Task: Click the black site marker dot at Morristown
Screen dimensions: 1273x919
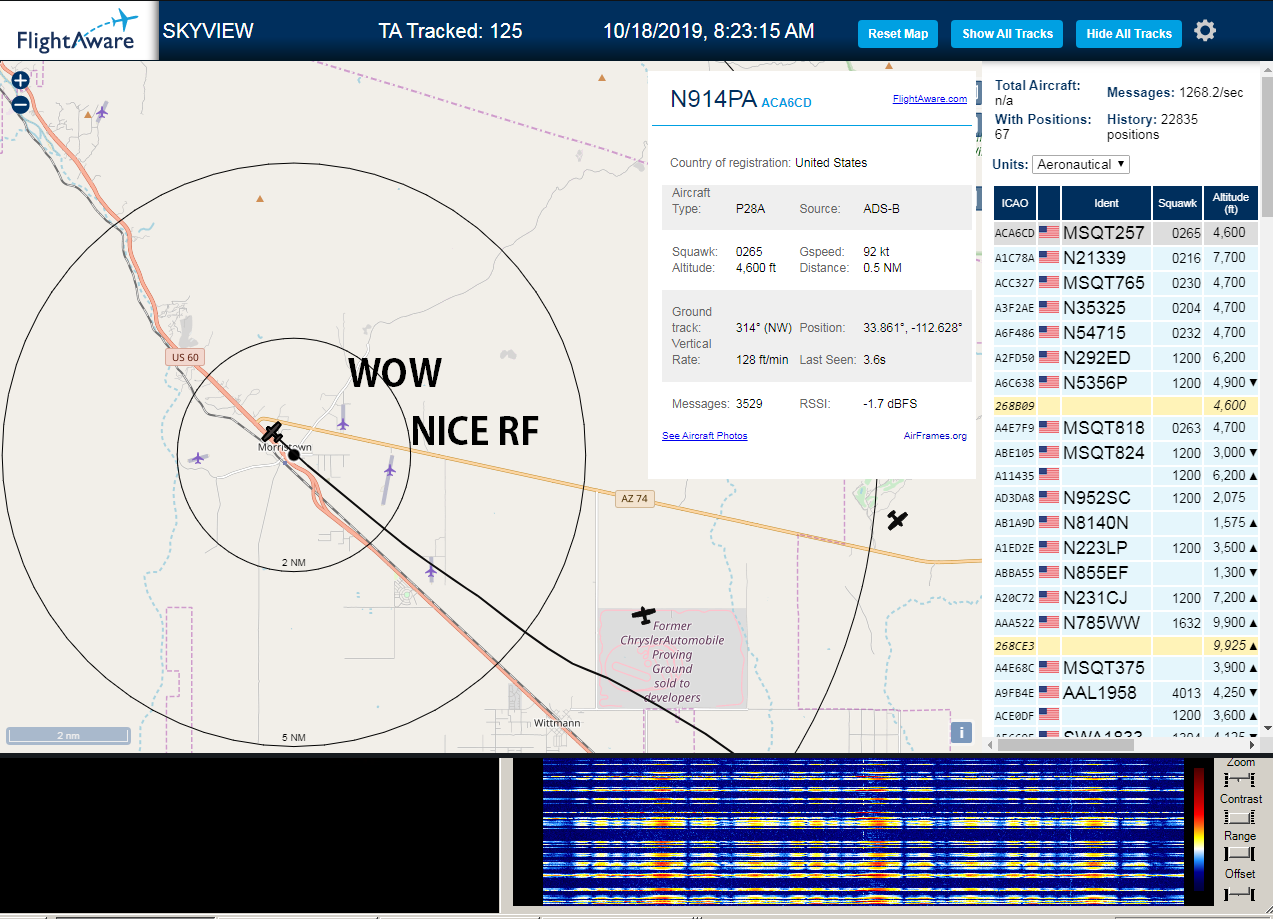Action: (x=294, y=455)
